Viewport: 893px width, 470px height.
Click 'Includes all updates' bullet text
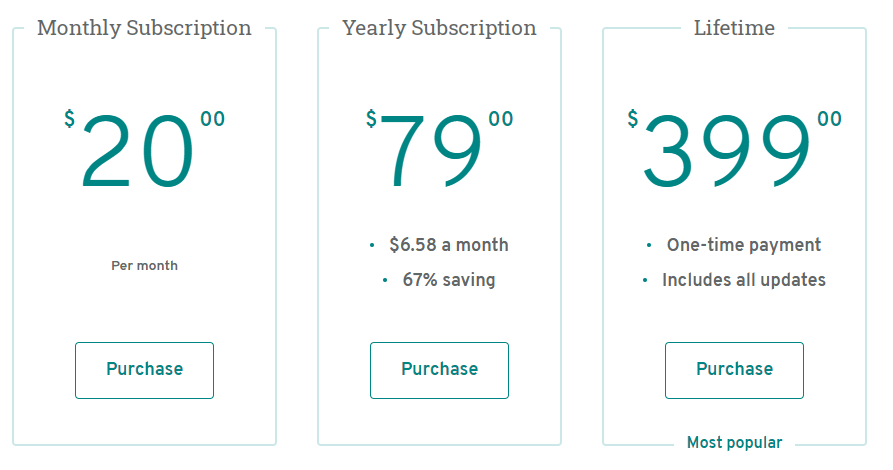point(744,280)
